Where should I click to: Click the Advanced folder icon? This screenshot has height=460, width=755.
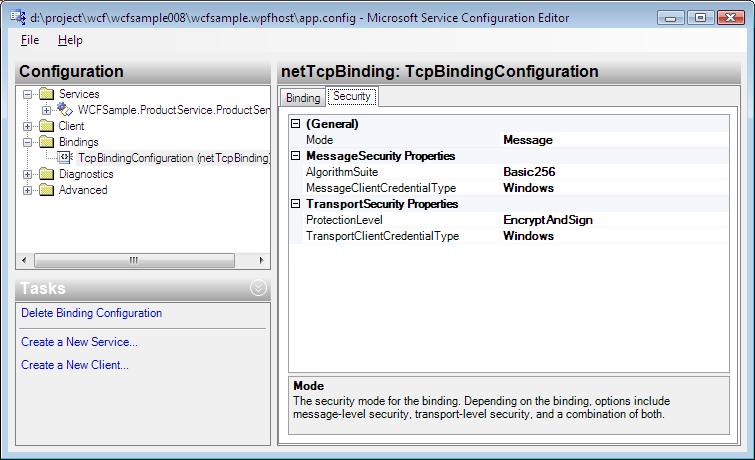coord(47,190)
